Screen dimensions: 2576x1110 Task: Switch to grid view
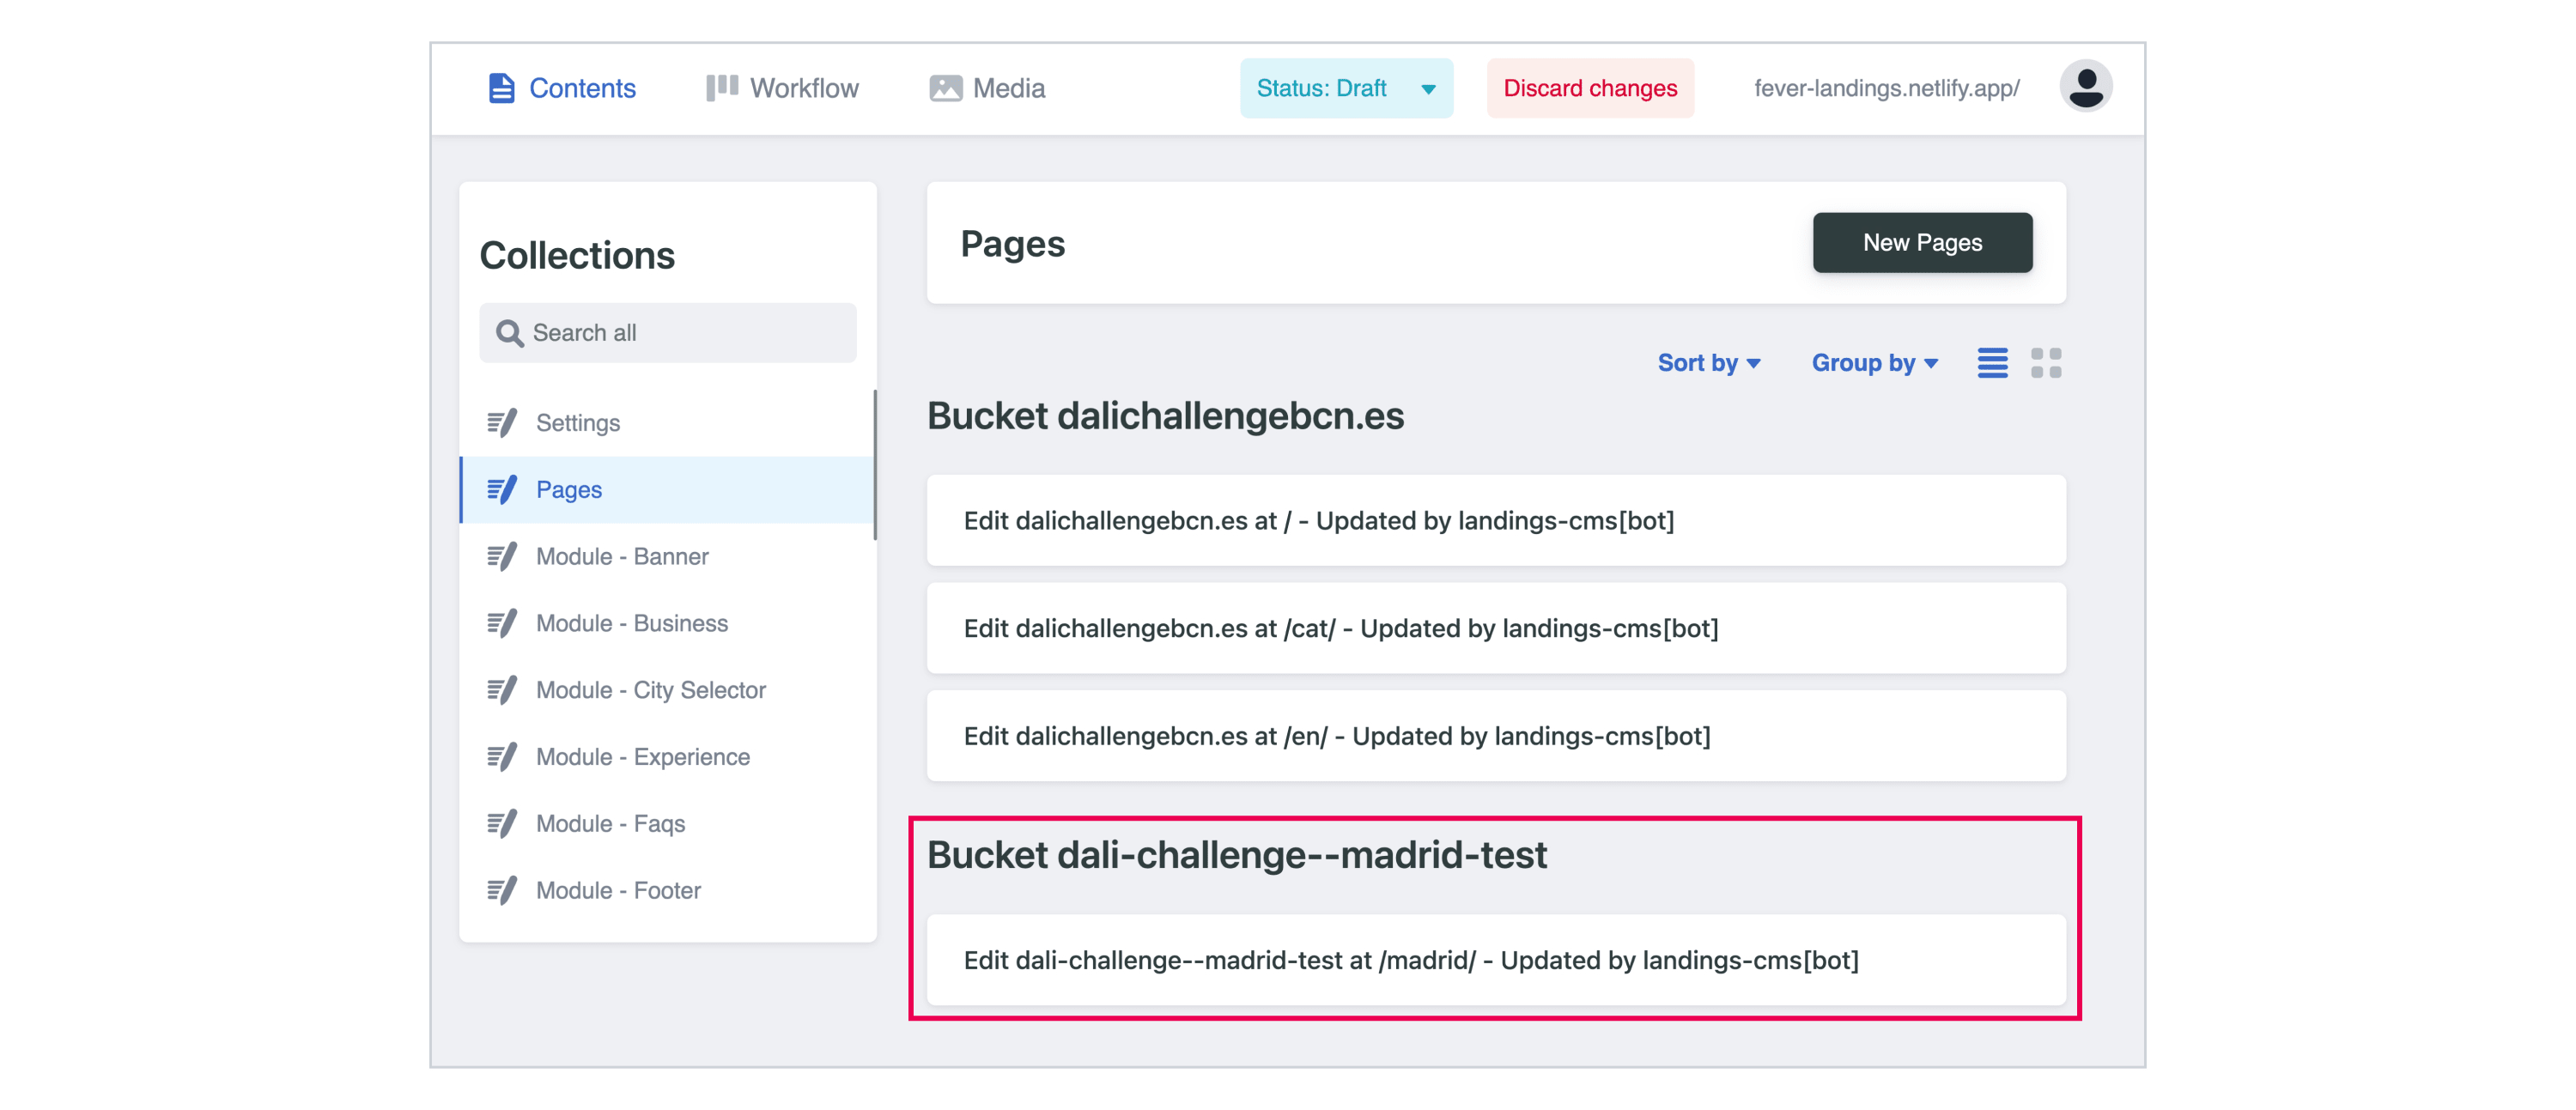click(2046, 363)
